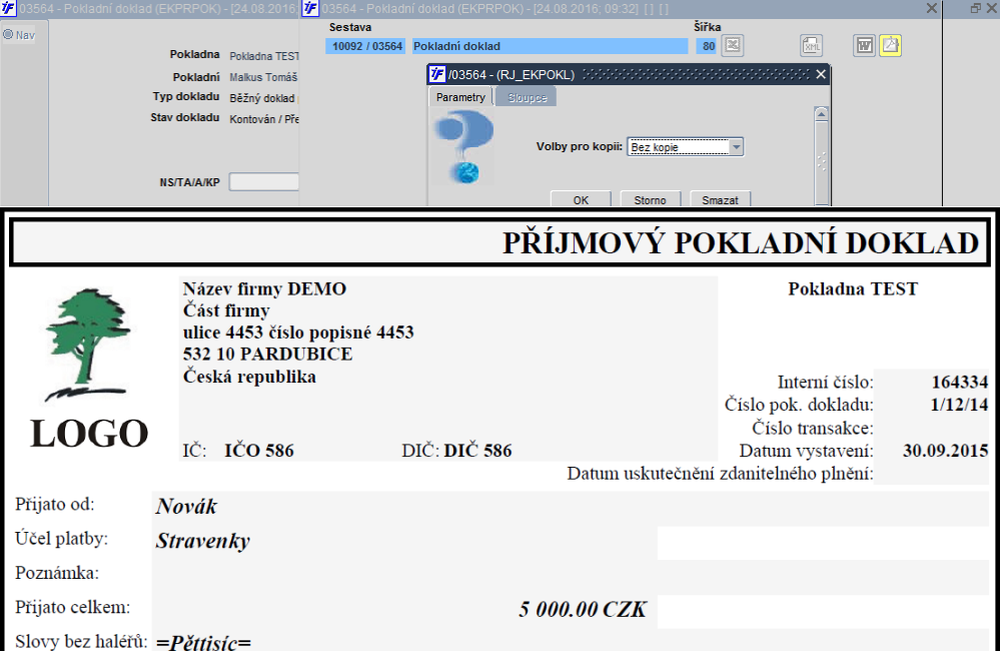Screen dimensions: 1000x651
Task: Close the RJ_EKPOKL dialog
Action: [821, 75]
